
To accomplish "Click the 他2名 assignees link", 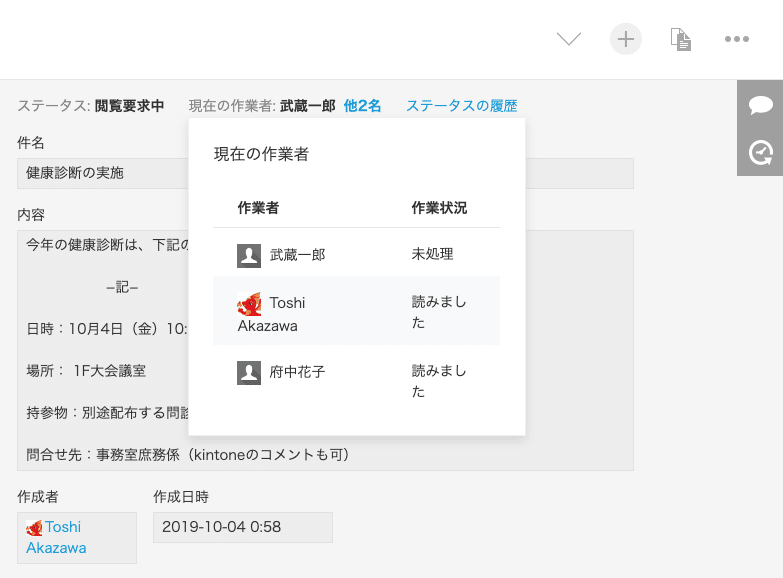I will (x=362, y=105).
